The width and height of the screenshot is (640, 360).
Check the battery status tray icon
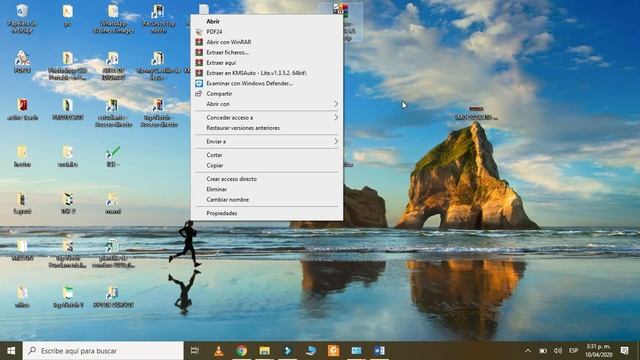click(542, 351)
